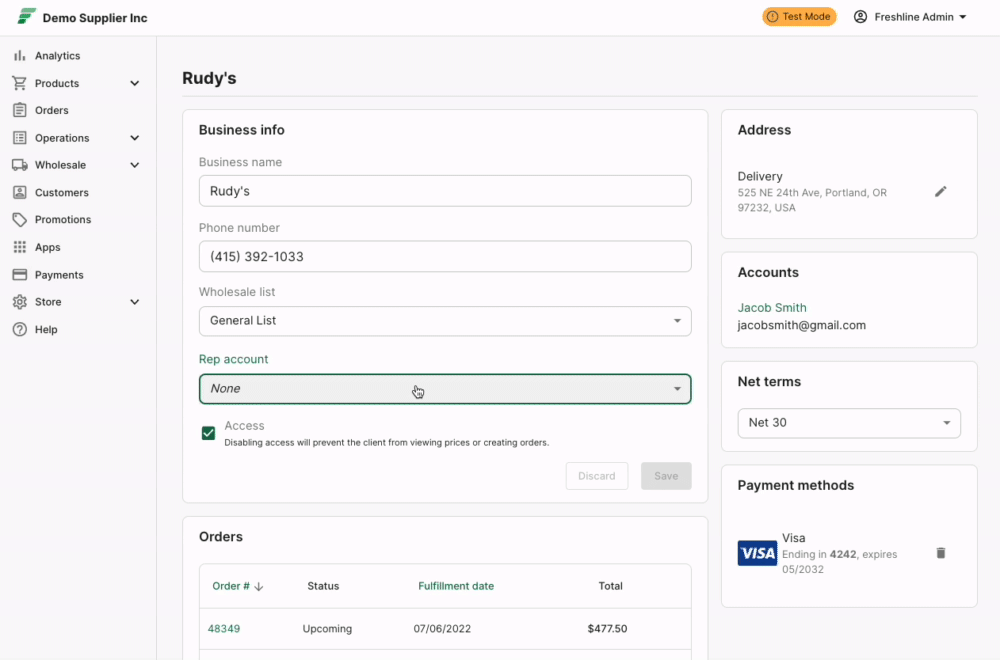Sort orders by Fulfillment date column

pos(456,586)
